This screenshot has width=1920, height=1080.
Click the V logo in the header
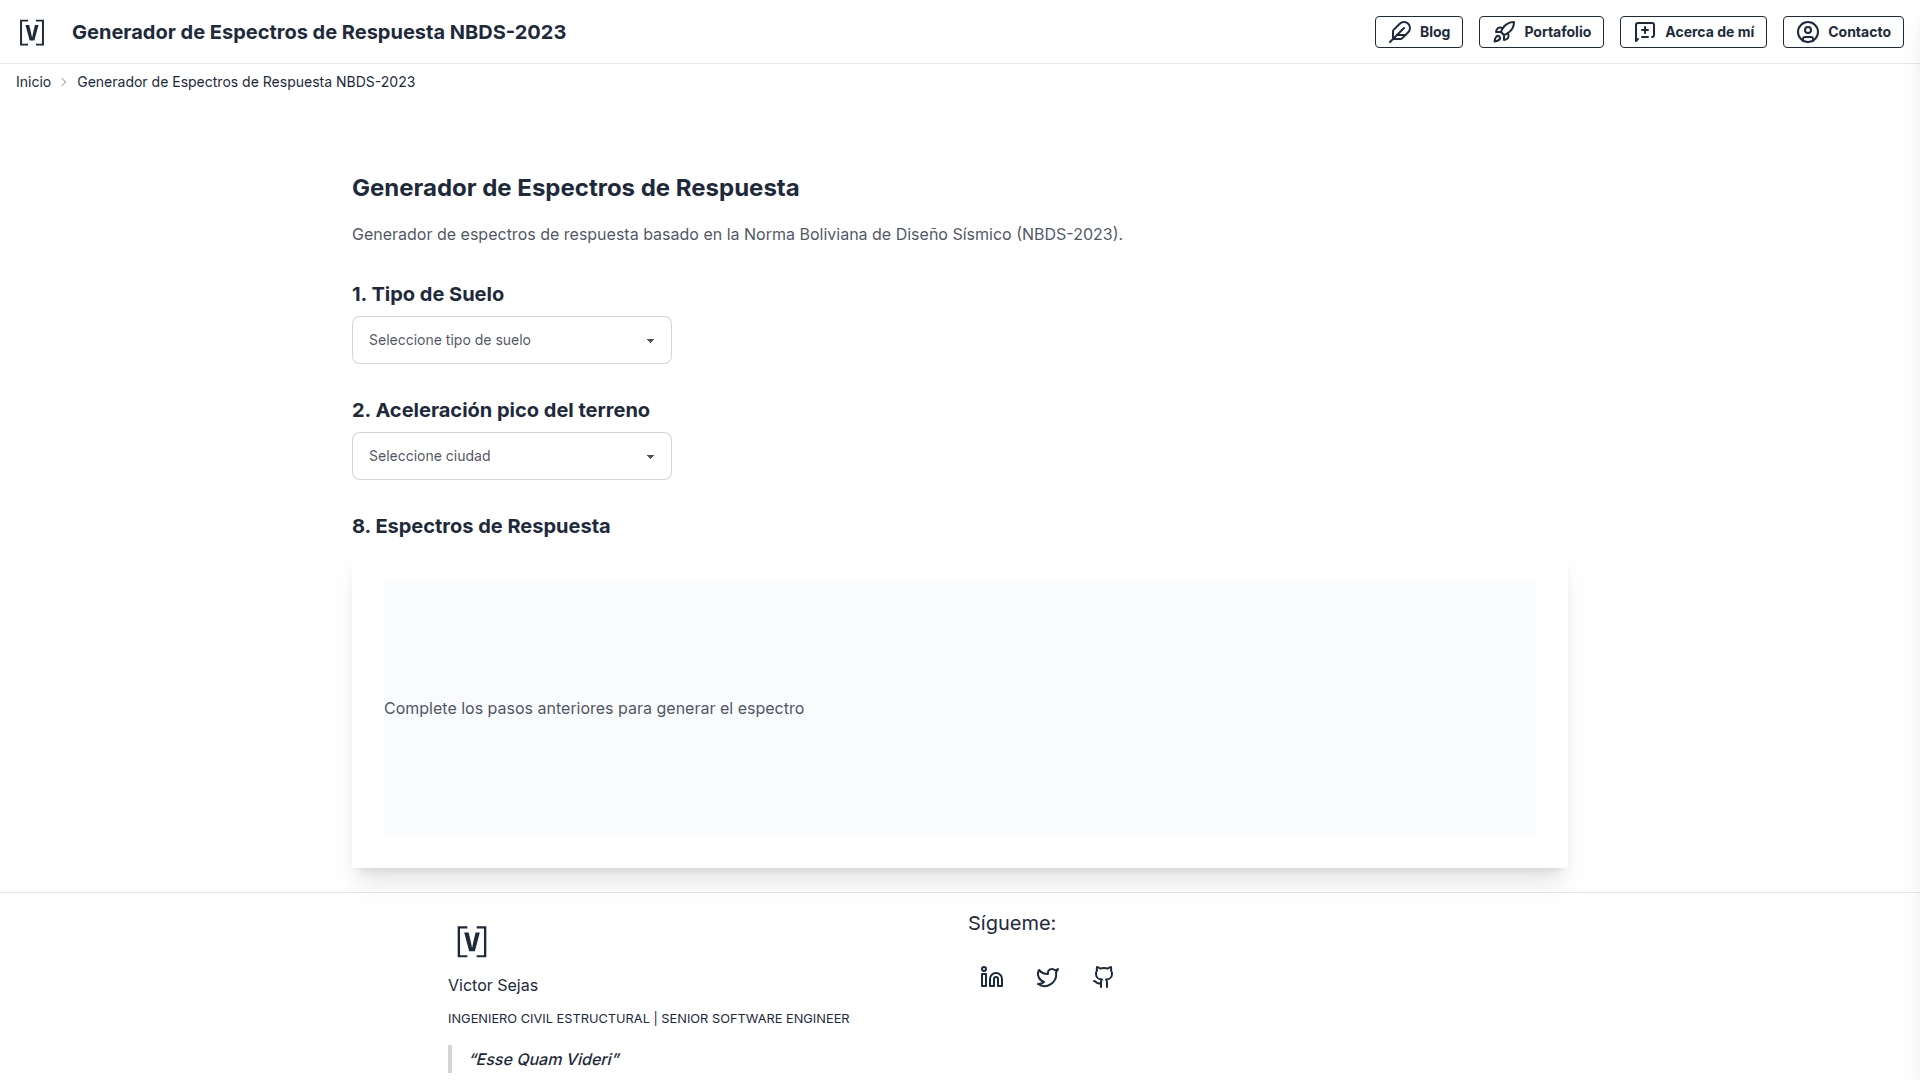tap(31, 31)
